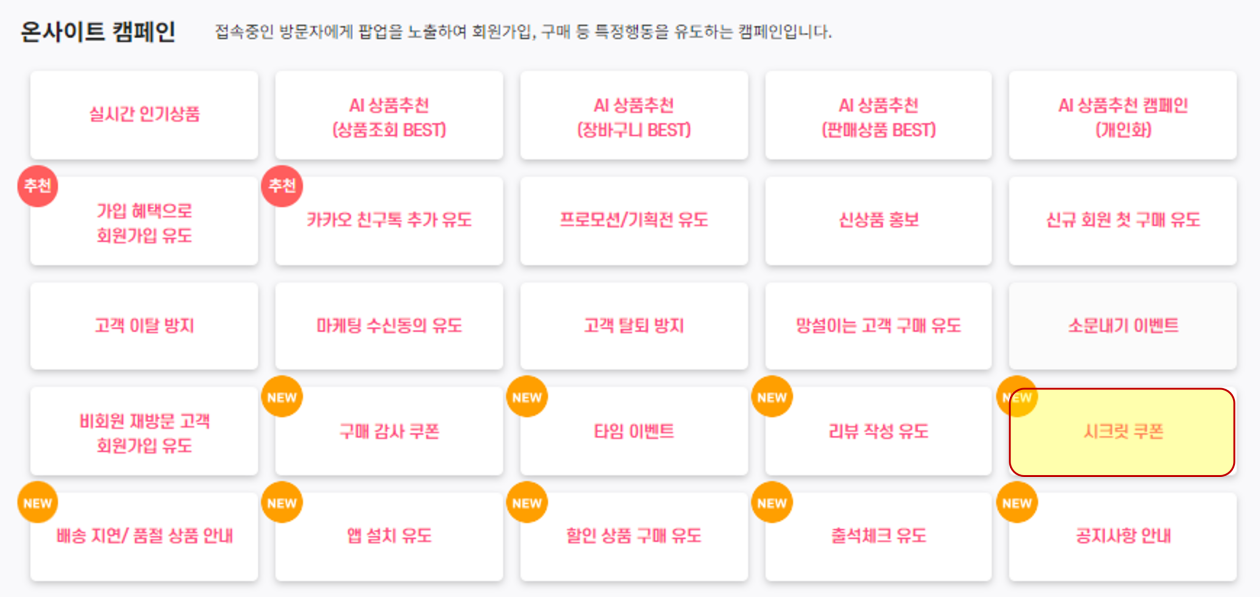
Task: Select the 실시간 인기상품 campaign card
Action: (x=144, y=115)
